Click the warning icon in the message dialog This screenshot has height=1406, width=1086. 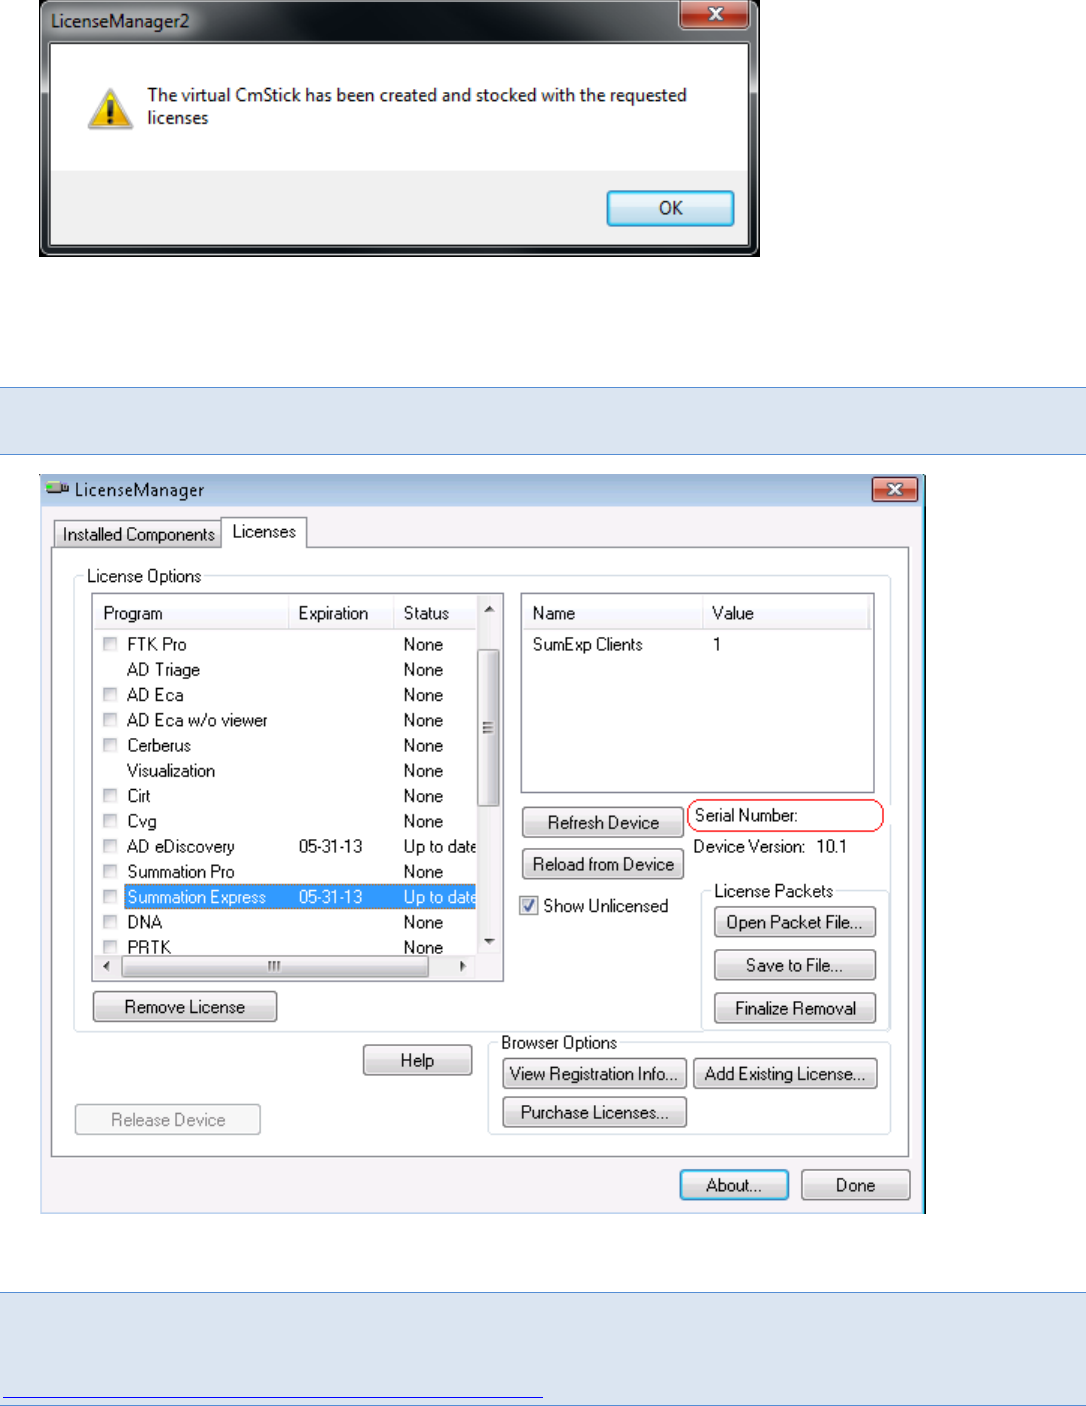(x=110, y=108)
